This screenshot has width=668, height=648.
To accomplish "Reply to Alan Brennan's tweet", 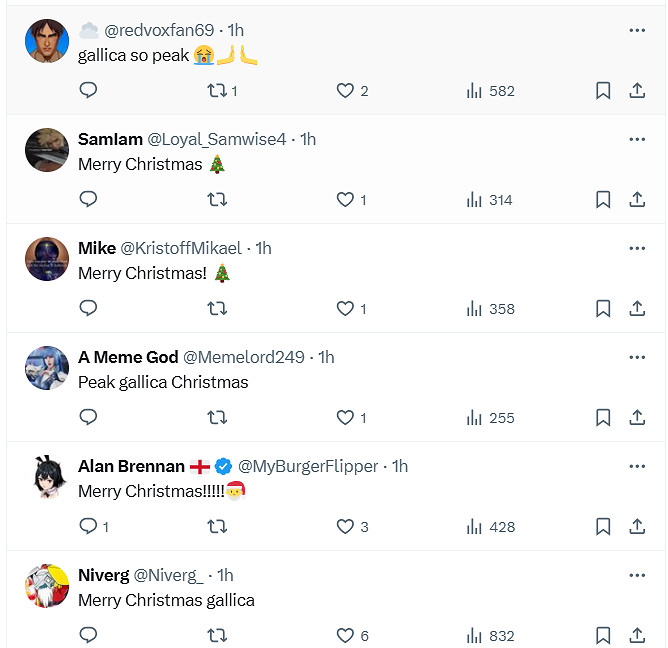I will coord(88,527).
